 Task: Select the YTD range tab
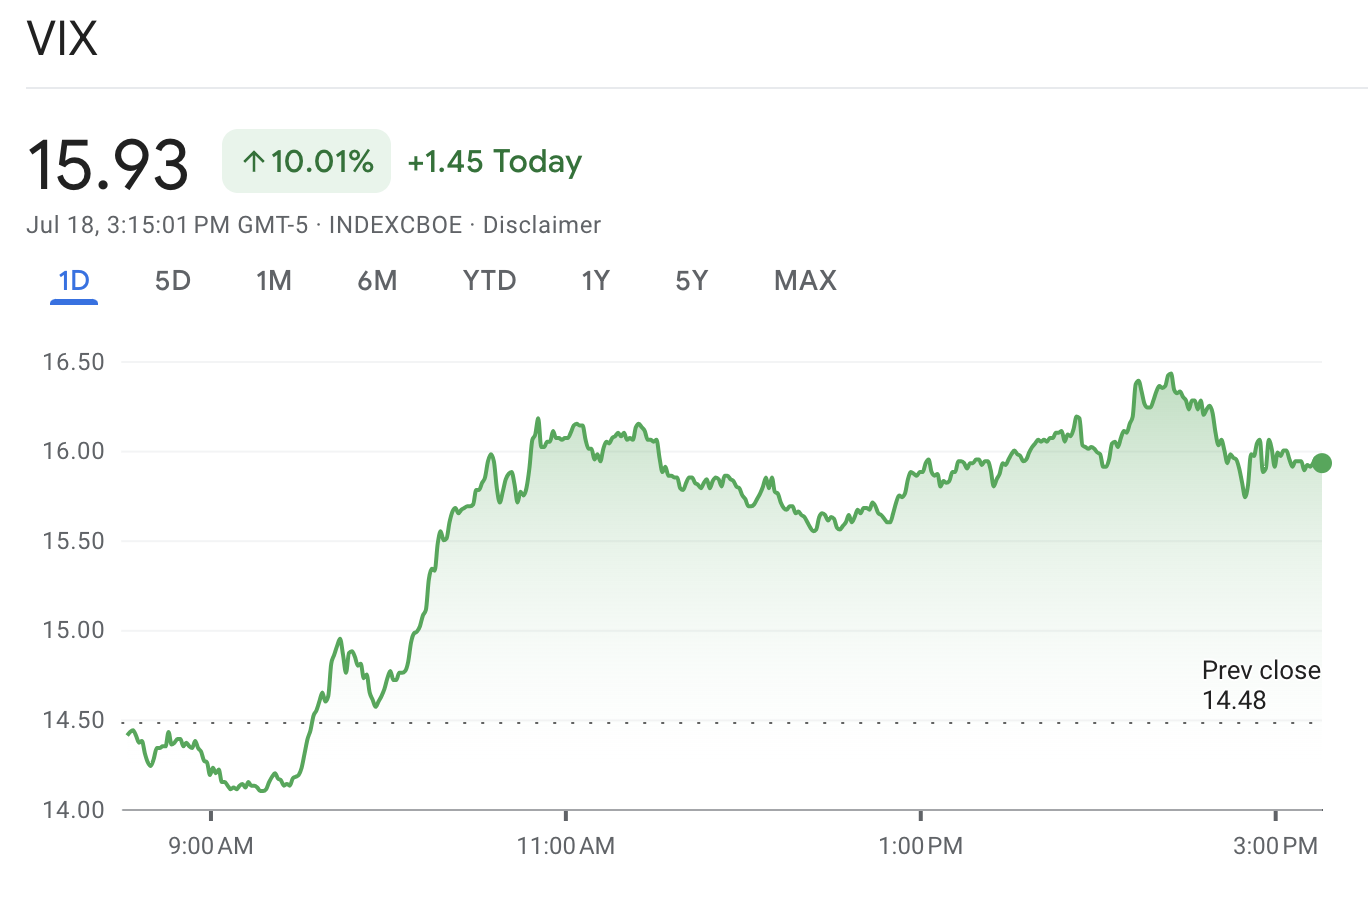pos(489,281)
